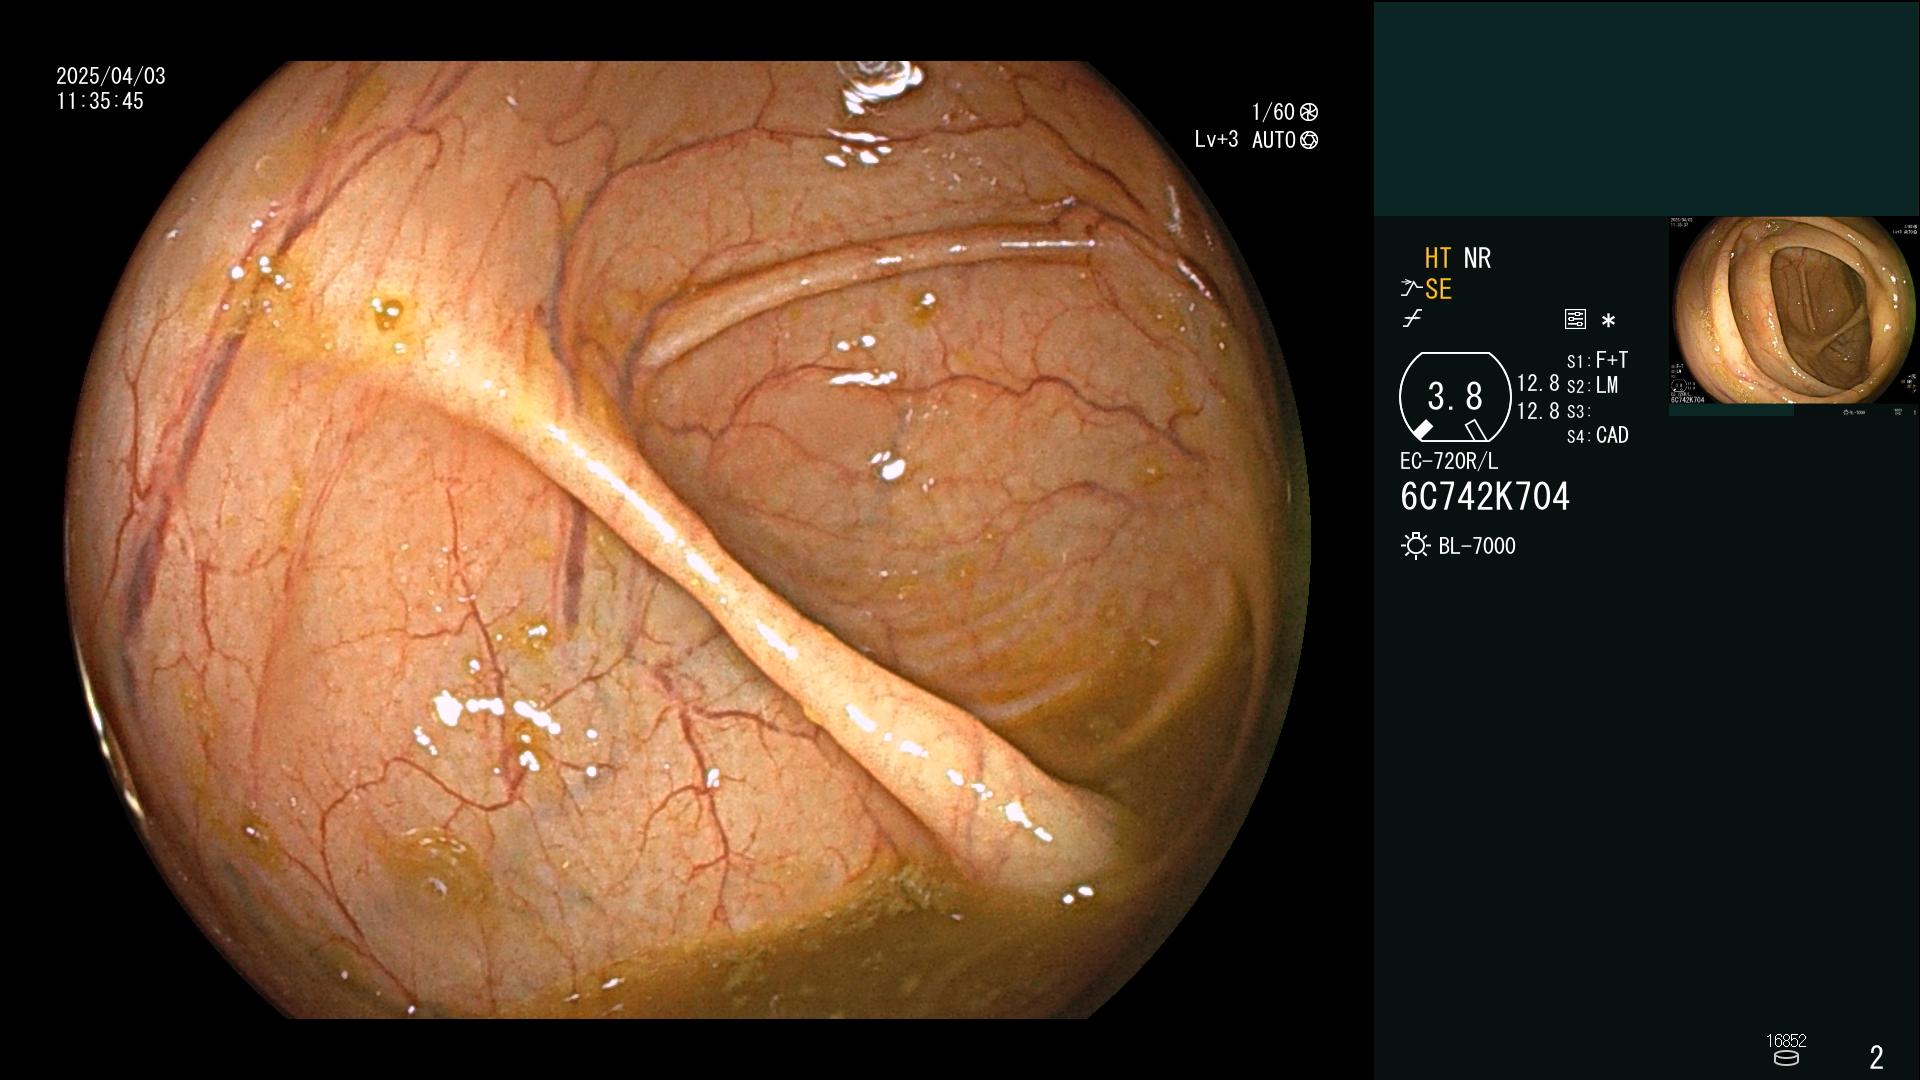Click the empty S3 switch label
The width and height of the screenshot is (1920, 1080).
pos(1578,412)
